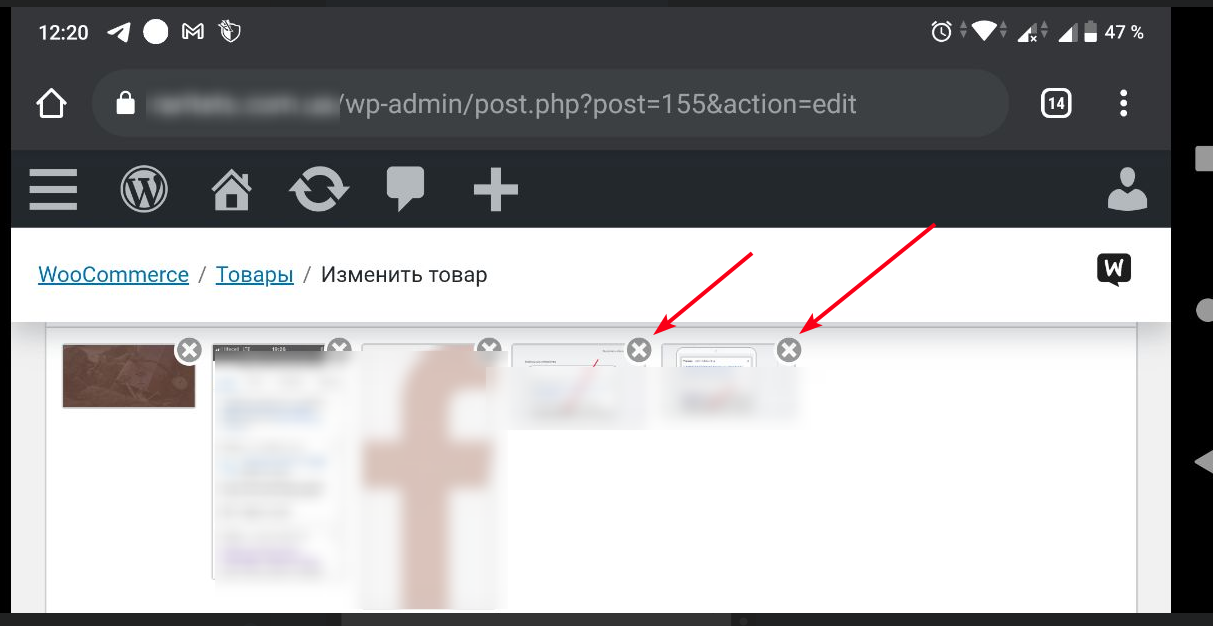Image resolution: width=1213 pixels, height=626 pixels.
Task: Open browser tabs switcher showing 14
Action: [x=1056, y=103]
